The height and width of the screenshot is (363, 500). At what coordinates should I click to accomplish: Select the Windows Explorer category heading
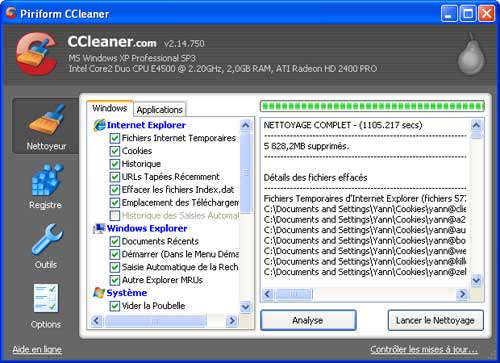pos(147,229)
